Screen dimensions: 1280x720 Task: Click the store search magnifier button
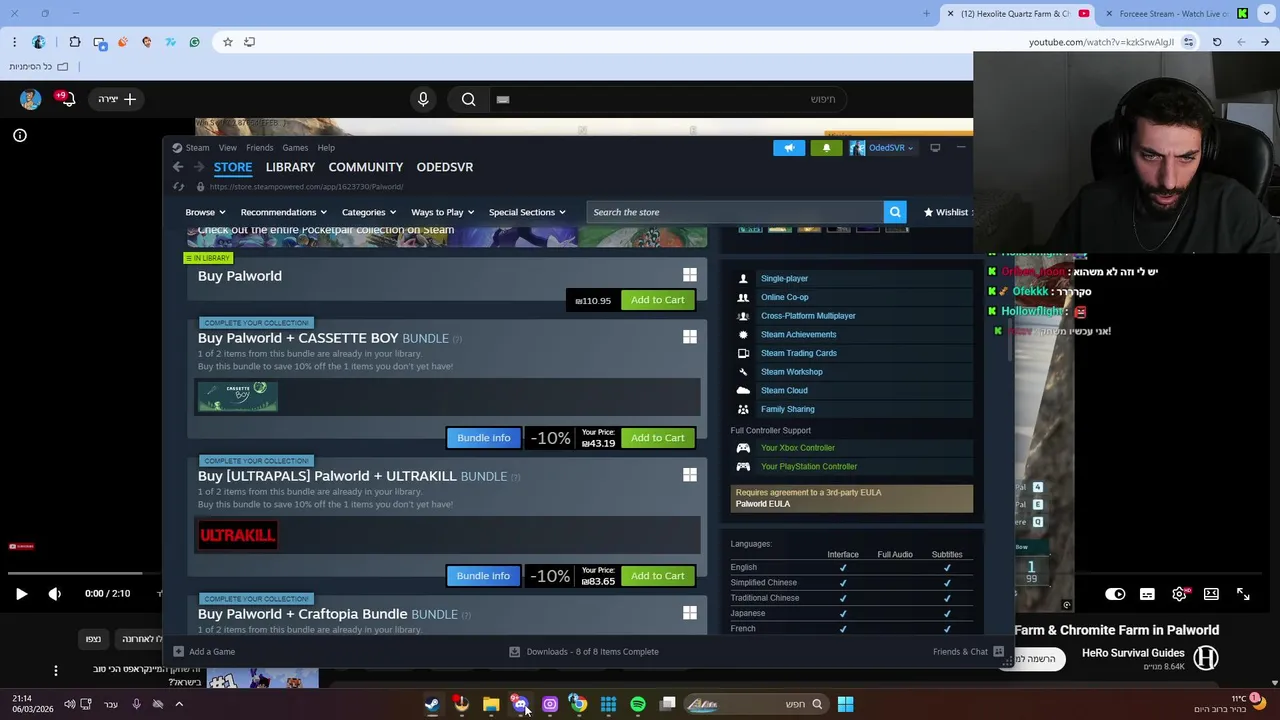pyautogui.click(x=895, y=212)
